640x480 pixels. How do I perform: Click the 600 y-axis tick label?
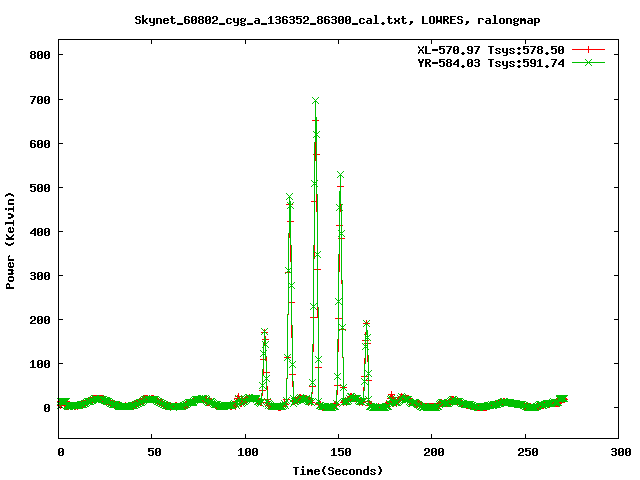[x=40, y=144]
